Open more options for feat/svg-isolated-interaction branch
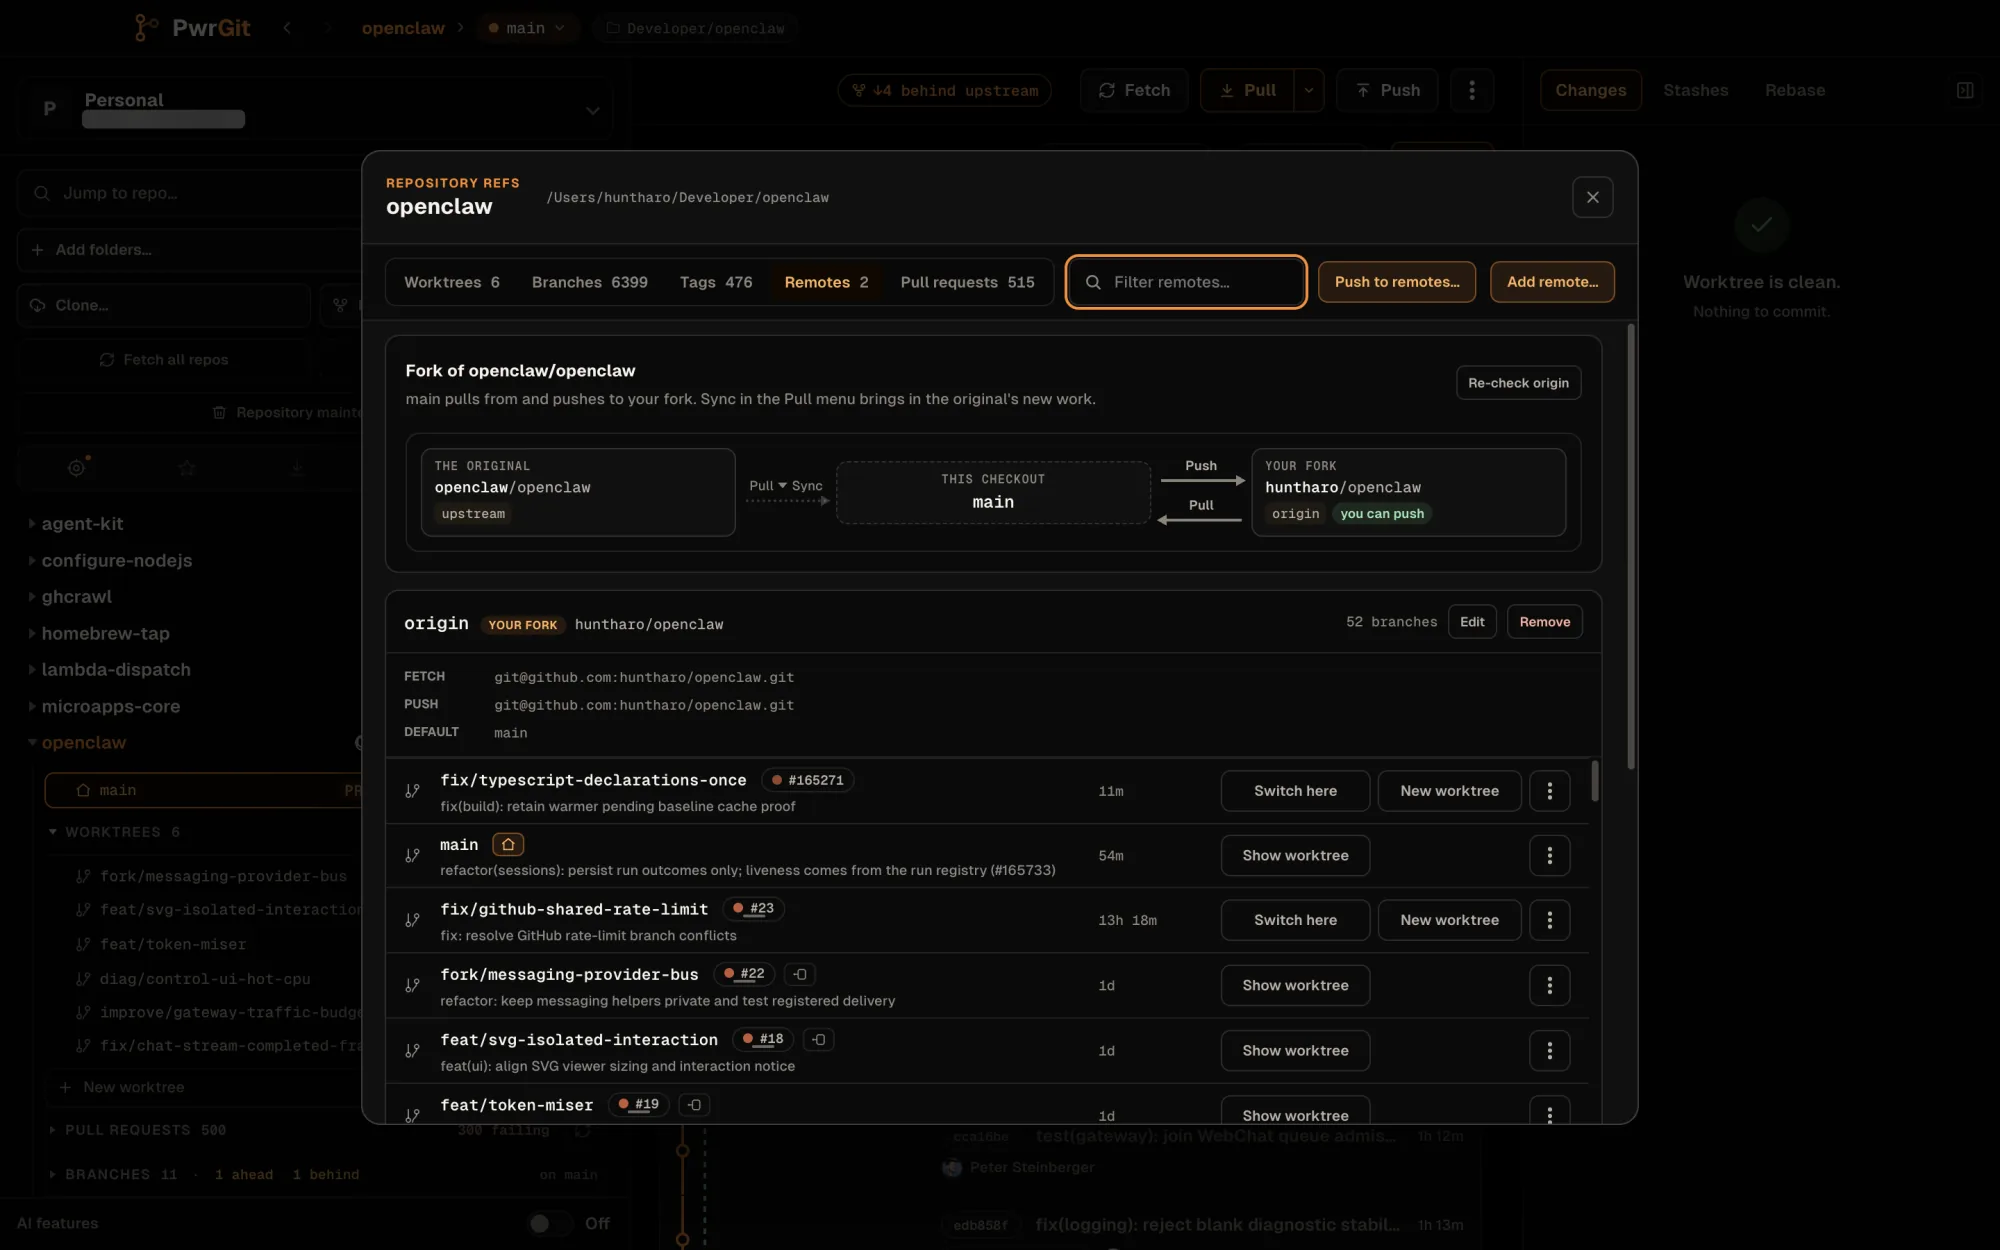Screen dimensions: 2000x1250 [1549, 1050]
